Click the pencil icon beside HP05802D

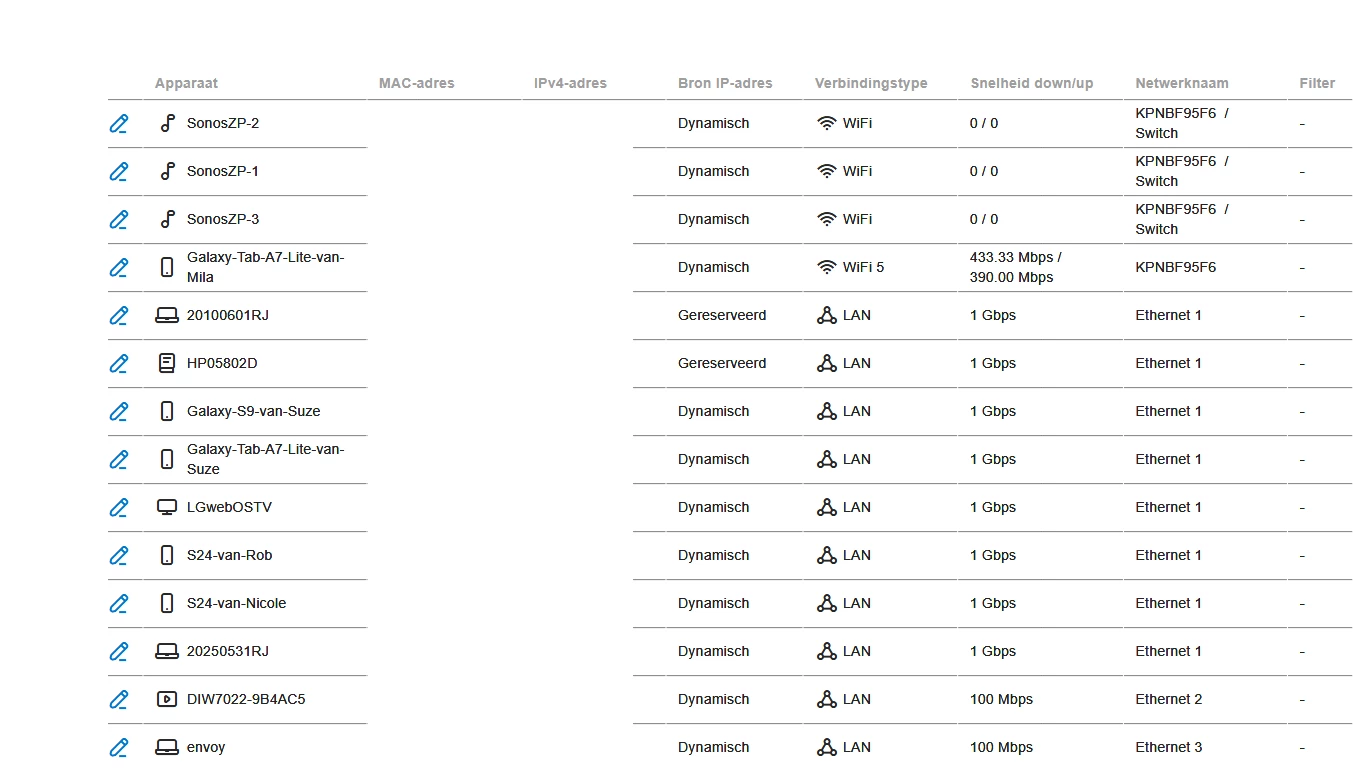tap(119, 364)
